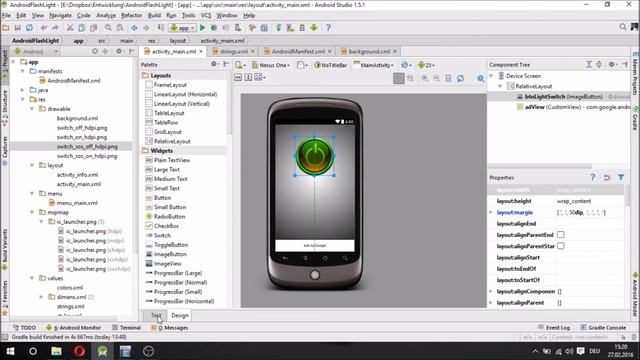Screen dimensions: 640x360
Task: Open the MainActivity dropdown
Action: pyautogui.click(x=373, y=65)
